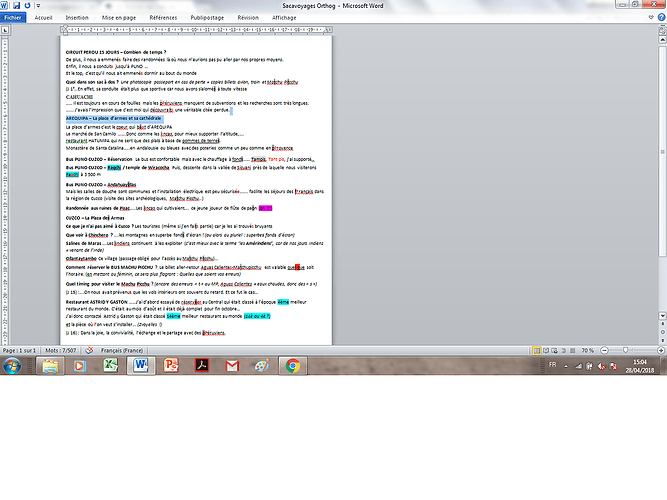Click the zoom out minus button
667x500 pixels.
[x=604, y=350]
